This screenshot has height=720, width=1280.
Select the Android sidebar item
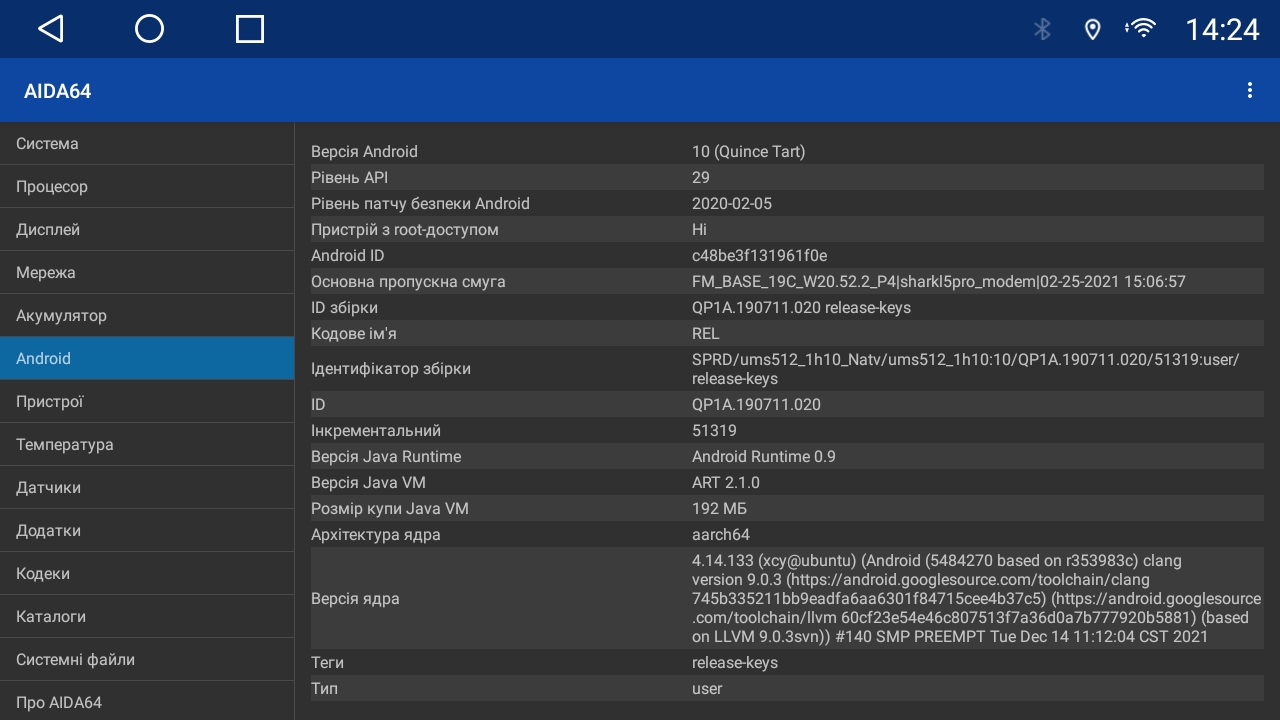[x=147, y=359]
